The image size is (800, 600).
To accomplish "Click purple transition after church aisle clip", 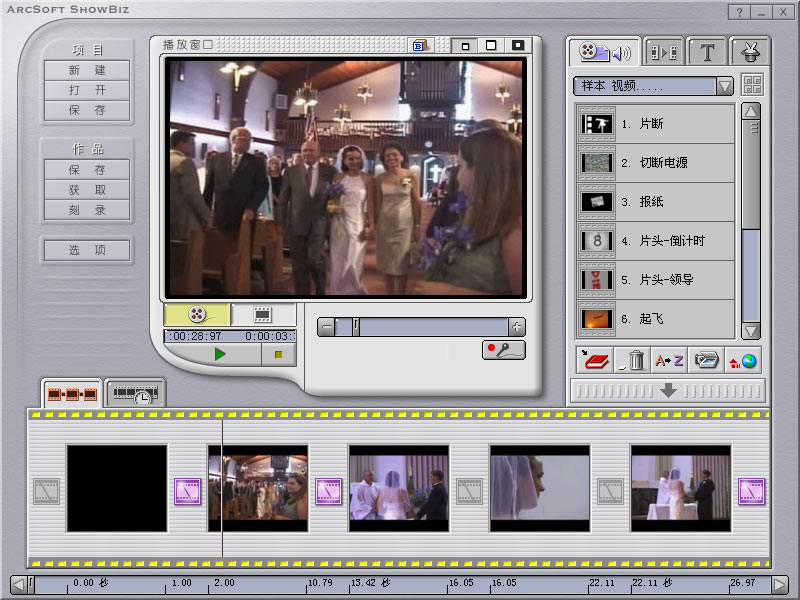I will [x=329, y=491].
